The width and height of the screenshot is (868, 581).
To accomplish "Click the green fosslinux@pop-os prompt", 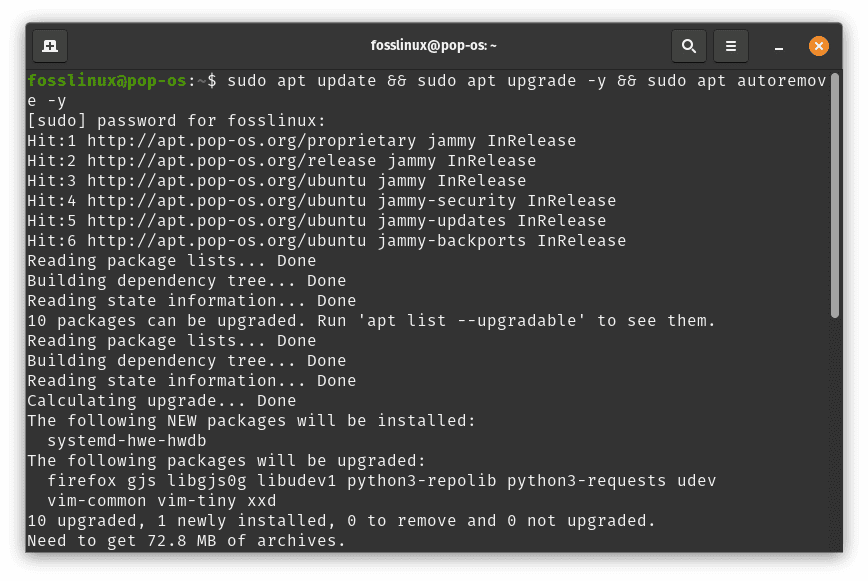I will (x=107, y=81).
